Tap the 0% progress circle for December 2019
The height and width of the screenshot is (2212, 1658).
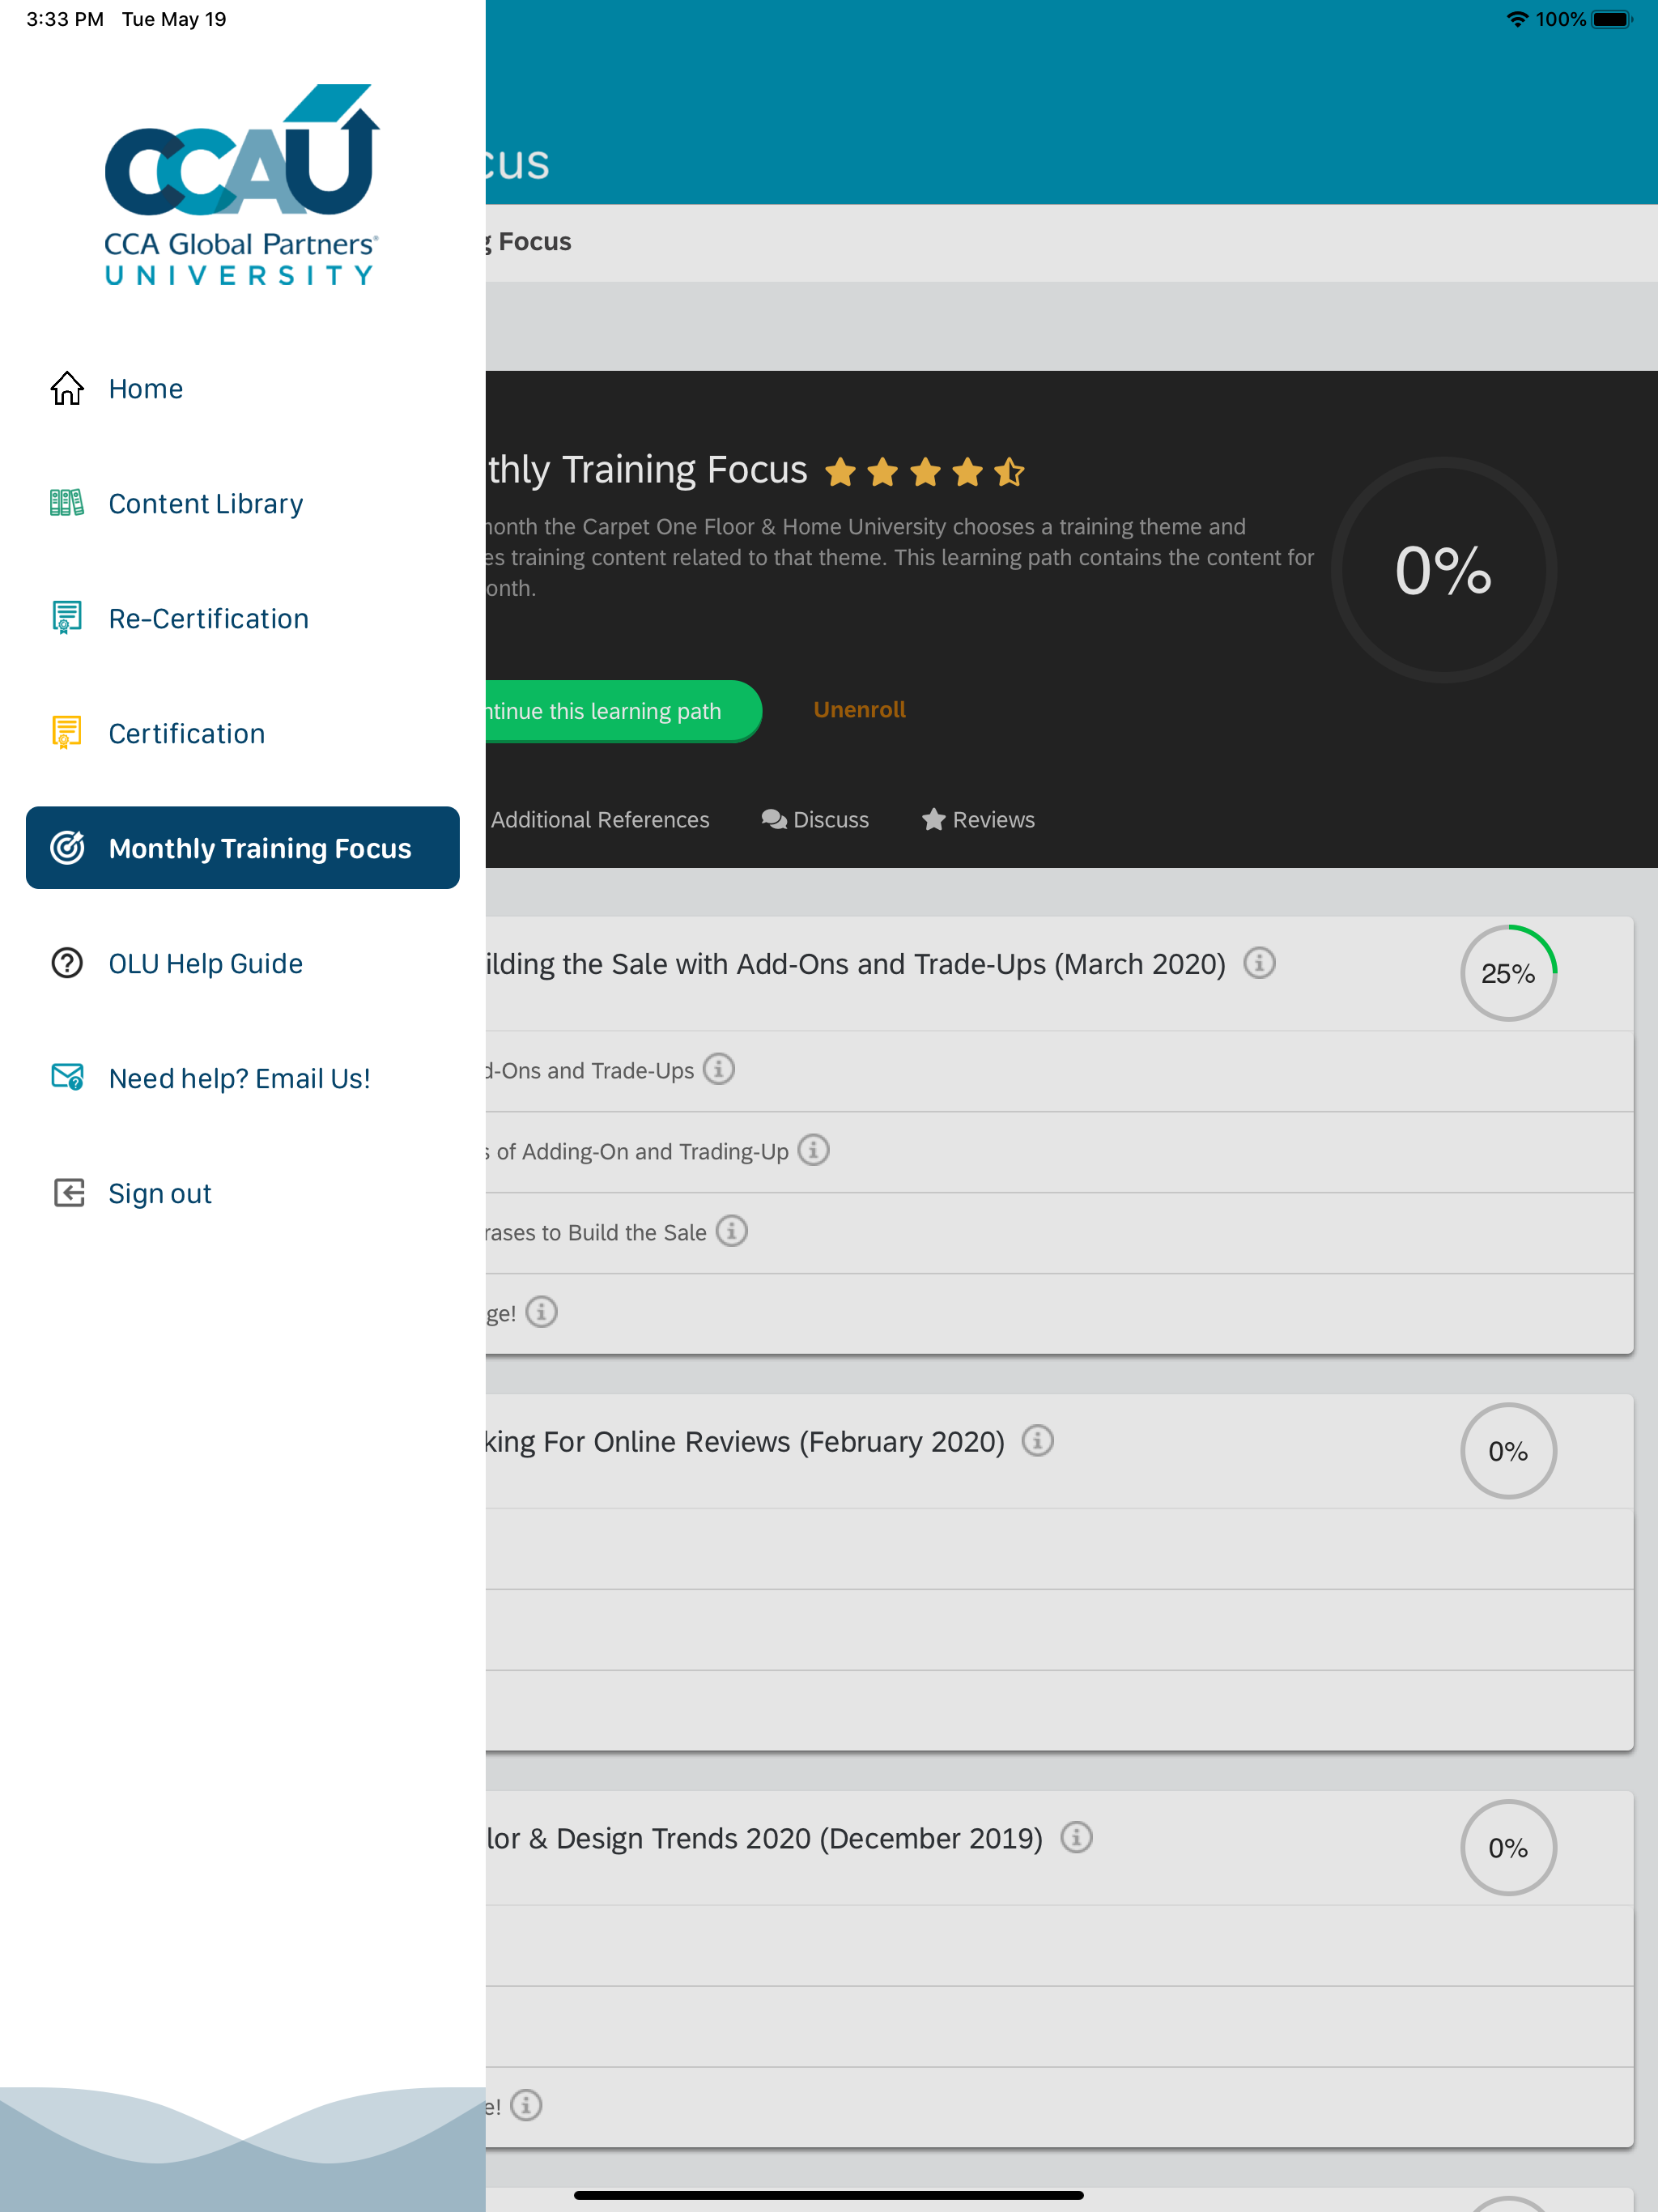[1508, 1848]
